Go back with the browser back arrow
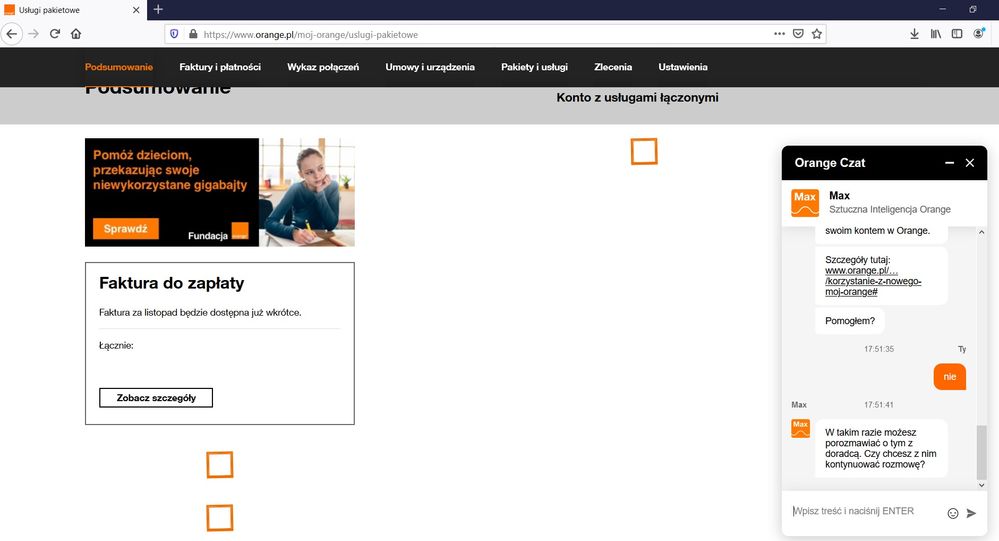This screenshot has width=999, height=541. tap(12, 34)
